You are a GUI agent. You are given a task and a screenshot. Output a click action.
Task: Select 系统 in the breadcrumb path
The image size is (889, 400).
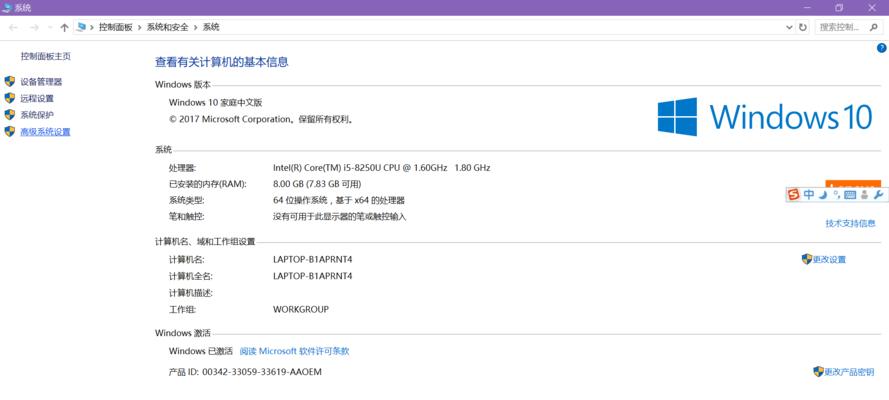pos(211,27)
